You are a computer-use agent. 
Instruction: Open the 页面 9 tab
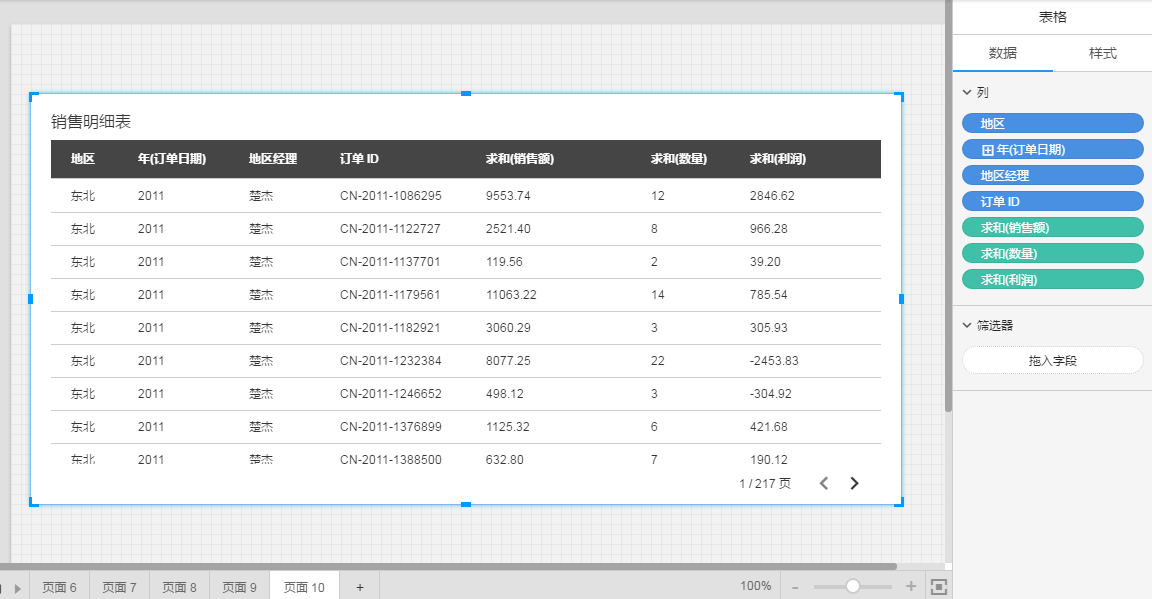[239, 587]
